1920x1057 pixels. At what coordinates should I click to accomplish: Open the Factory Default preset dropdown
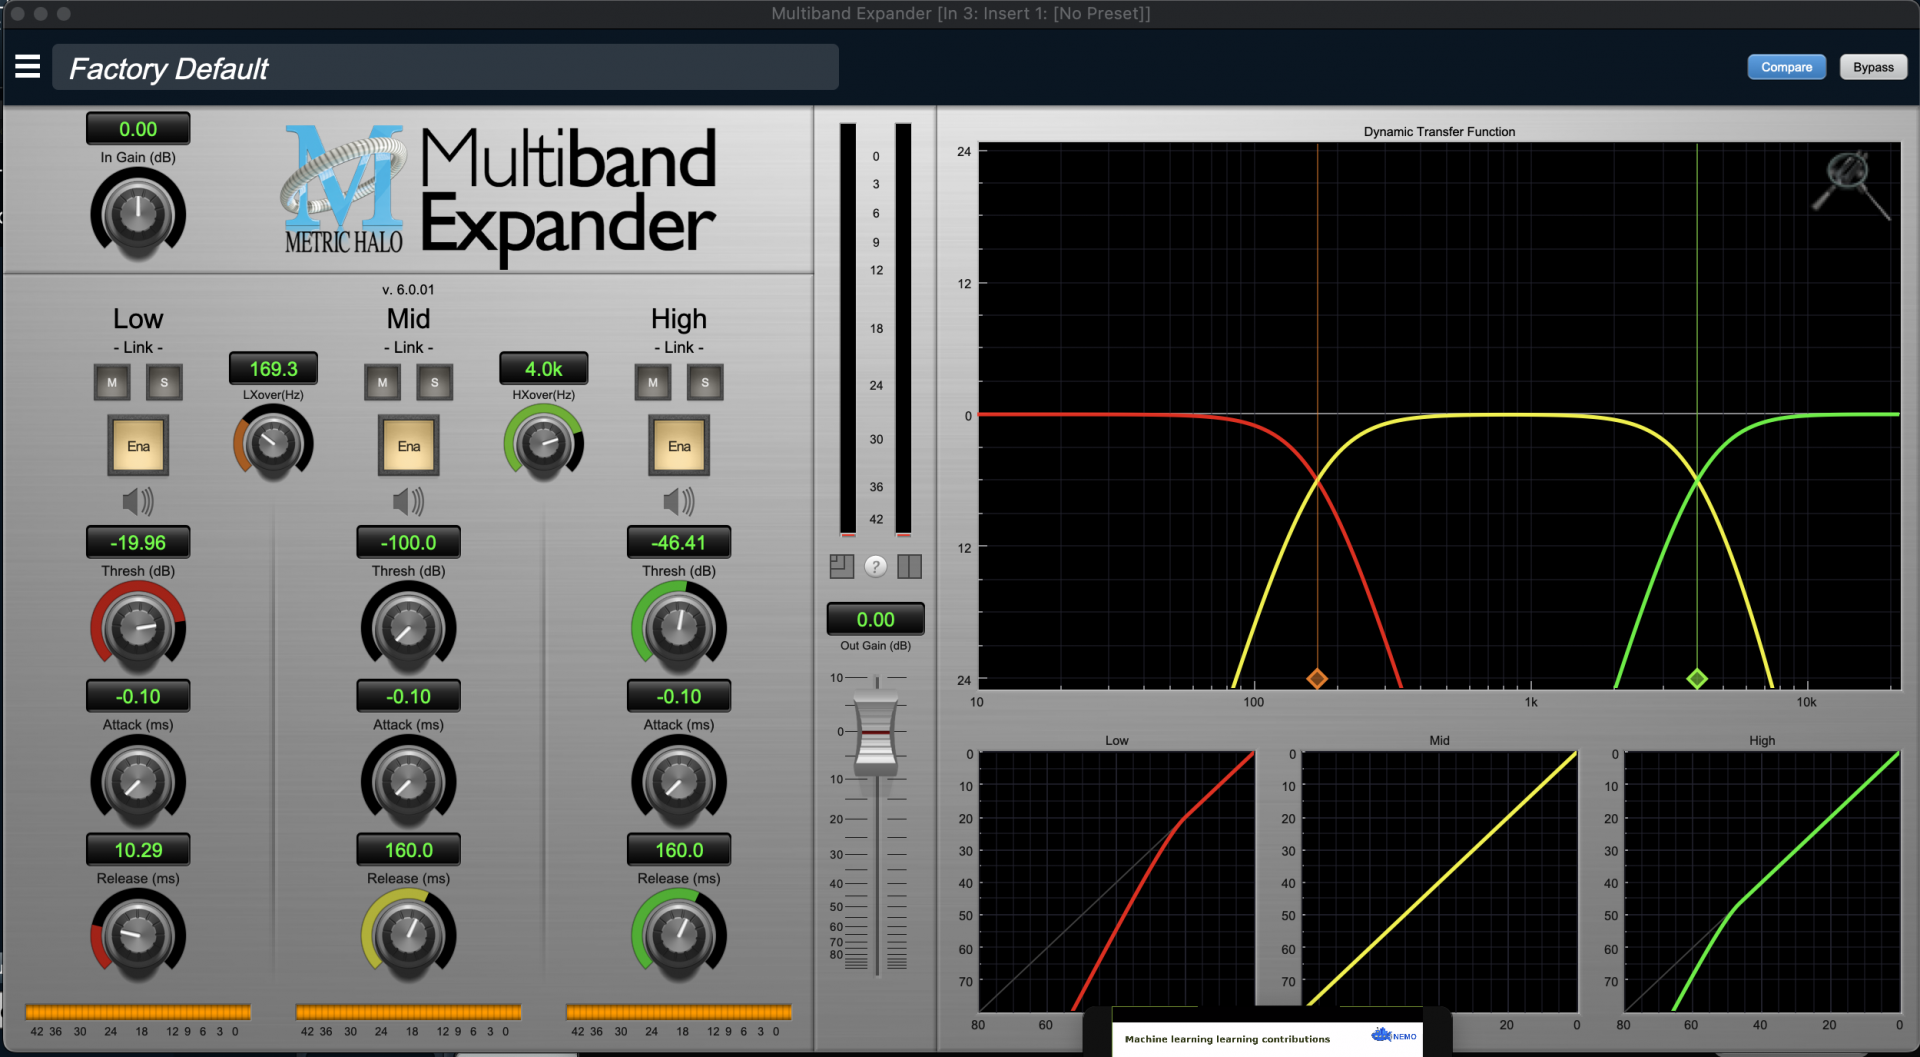pyautogui.click(x=445, y=68)
